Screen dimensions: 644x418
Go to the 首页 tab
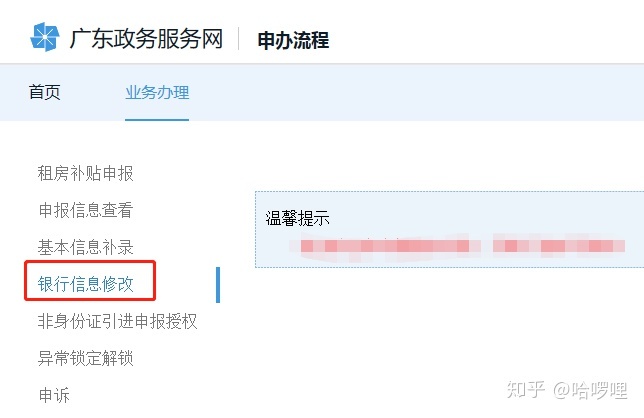point(44,92)
